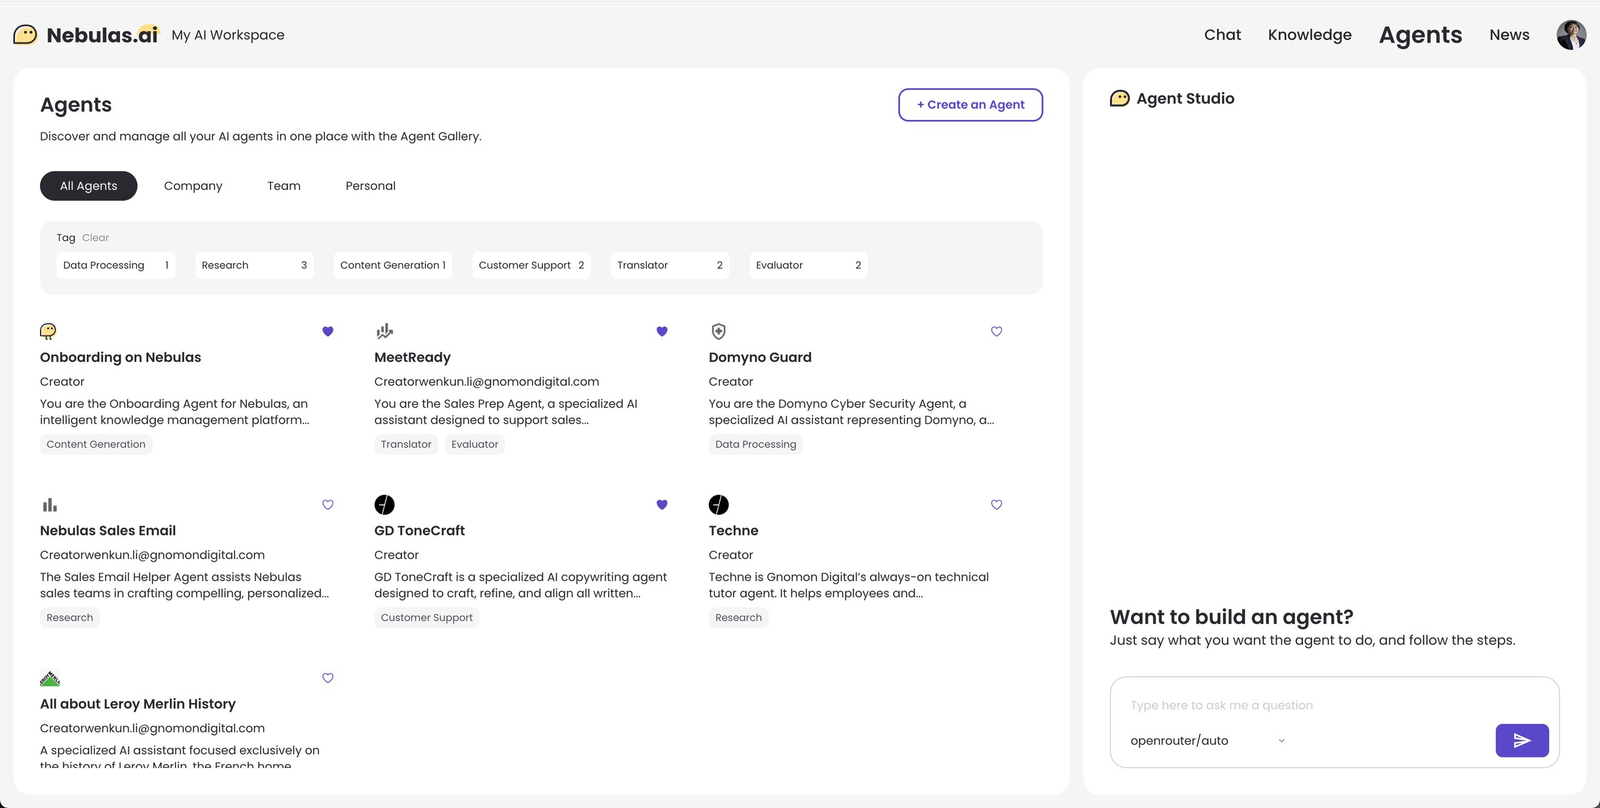Click Research tag on Techne card

(739, 618)
